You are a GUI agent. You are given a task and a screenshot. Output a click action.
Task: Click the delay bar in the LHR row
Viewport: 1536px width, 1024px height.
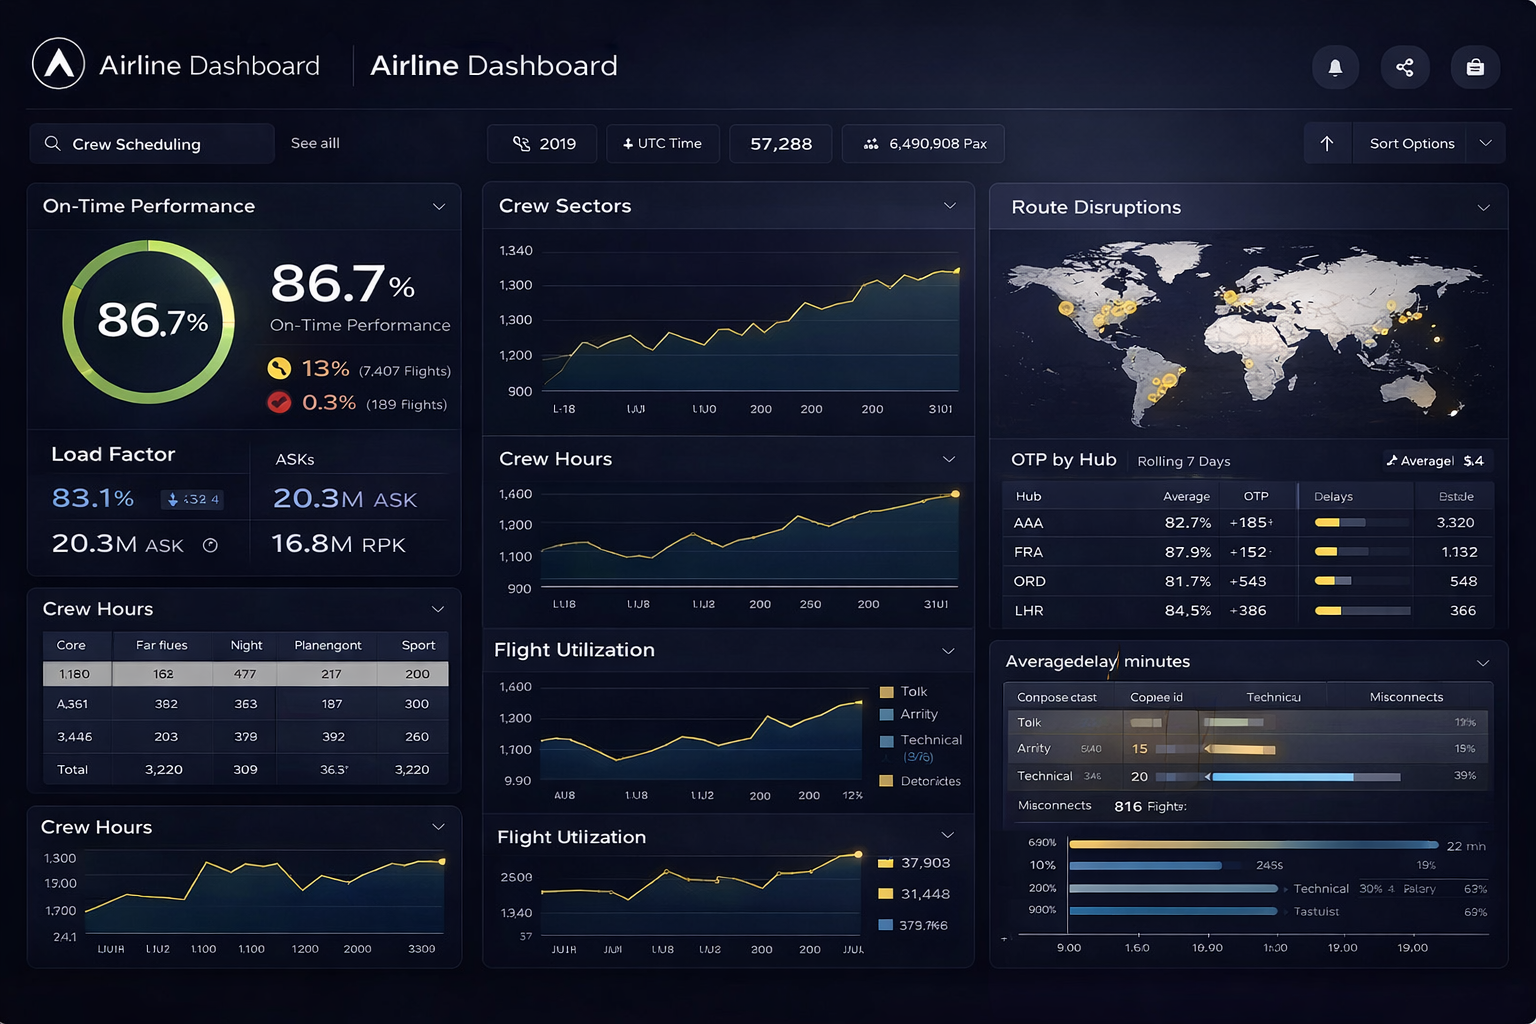coord(1362,610)
